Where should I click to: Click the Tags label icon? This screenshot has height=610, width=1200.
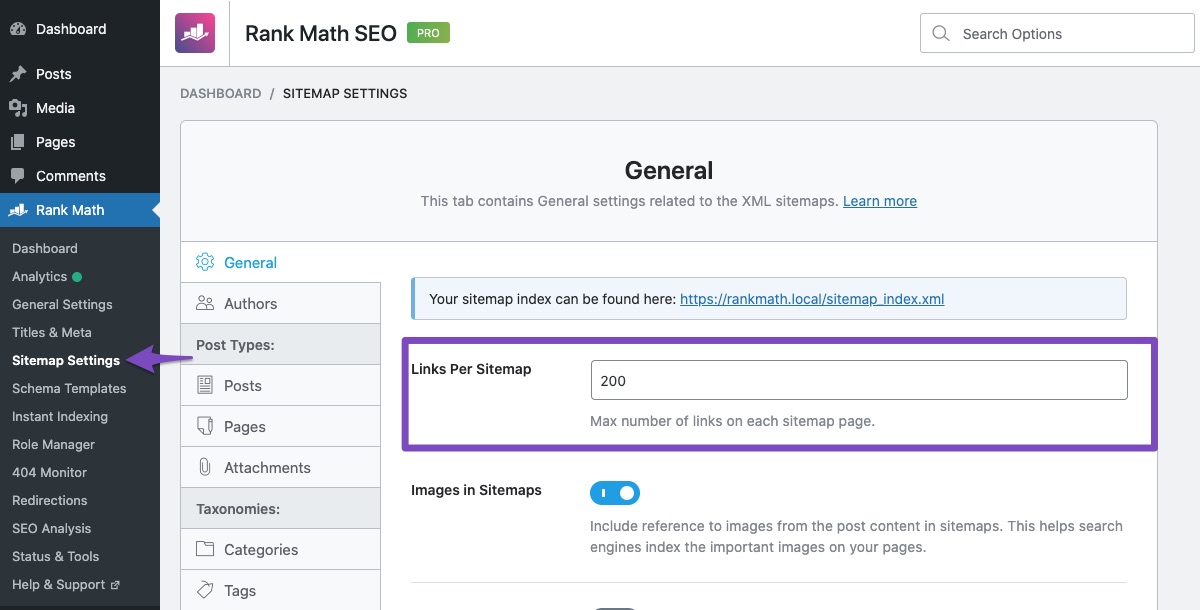205,590
